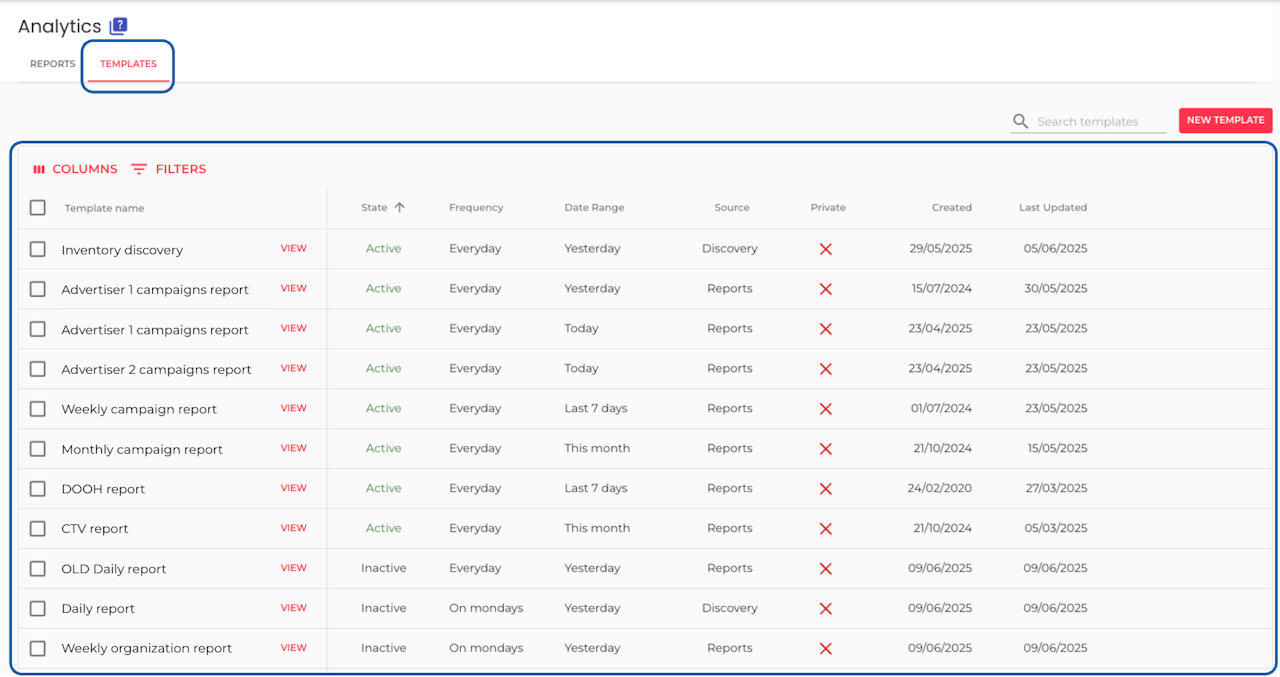1280x677 pixels.
Task: Click Private red X for DOOH report
Action: click(x=826, y=489)
